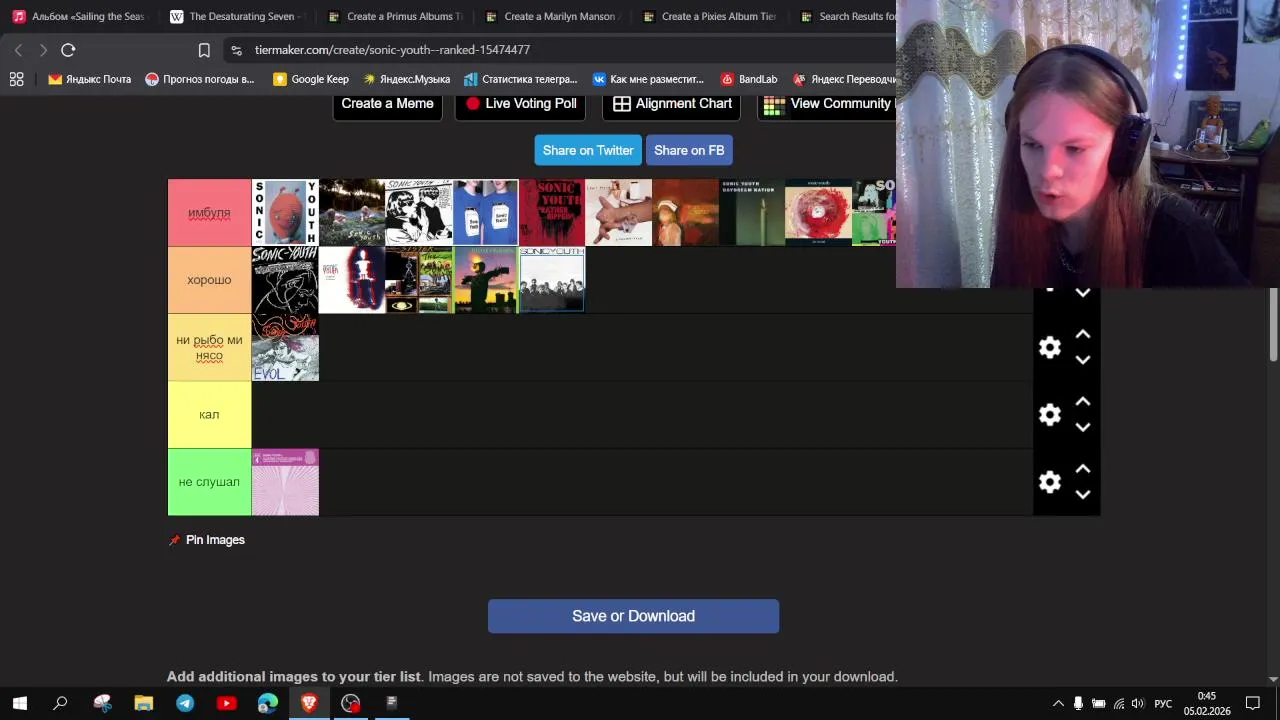
Task: Click Save or Download button
Action: click(633, 616)
